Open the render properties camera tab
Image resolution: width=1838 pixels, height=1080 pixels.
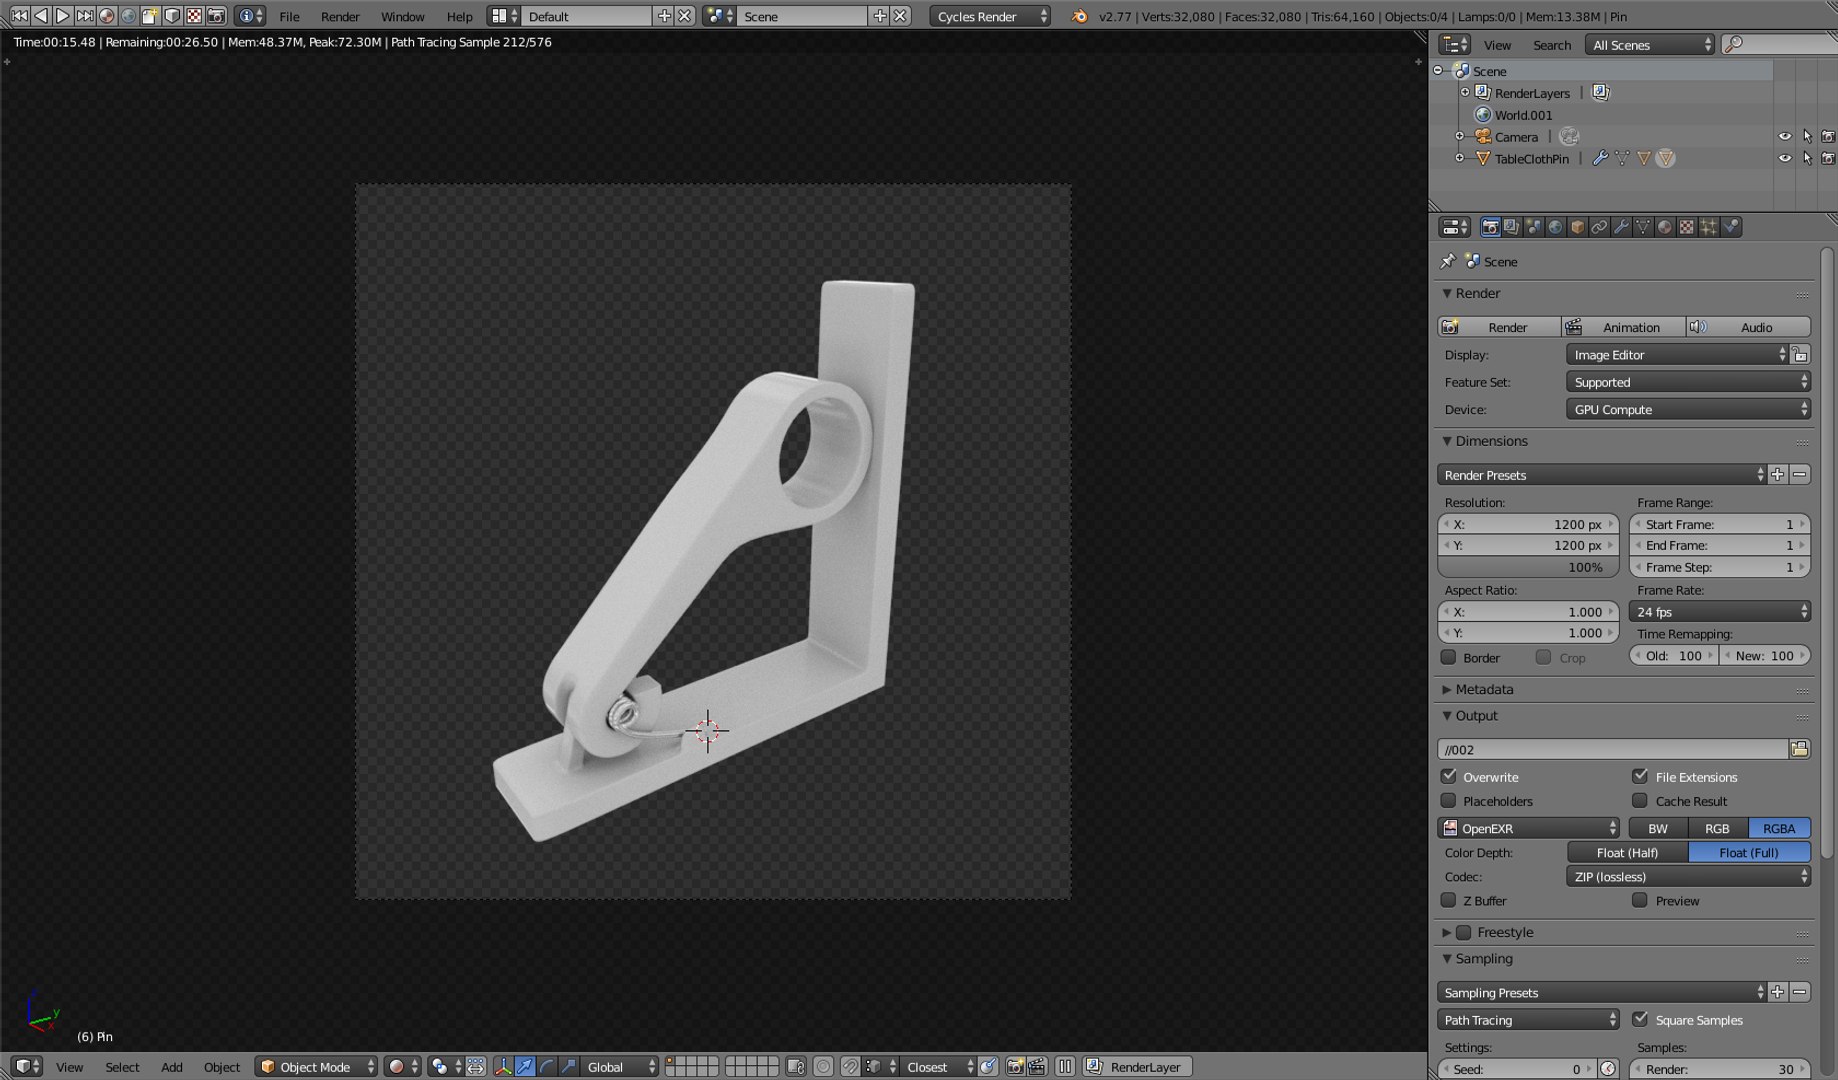pos(1490,227)
